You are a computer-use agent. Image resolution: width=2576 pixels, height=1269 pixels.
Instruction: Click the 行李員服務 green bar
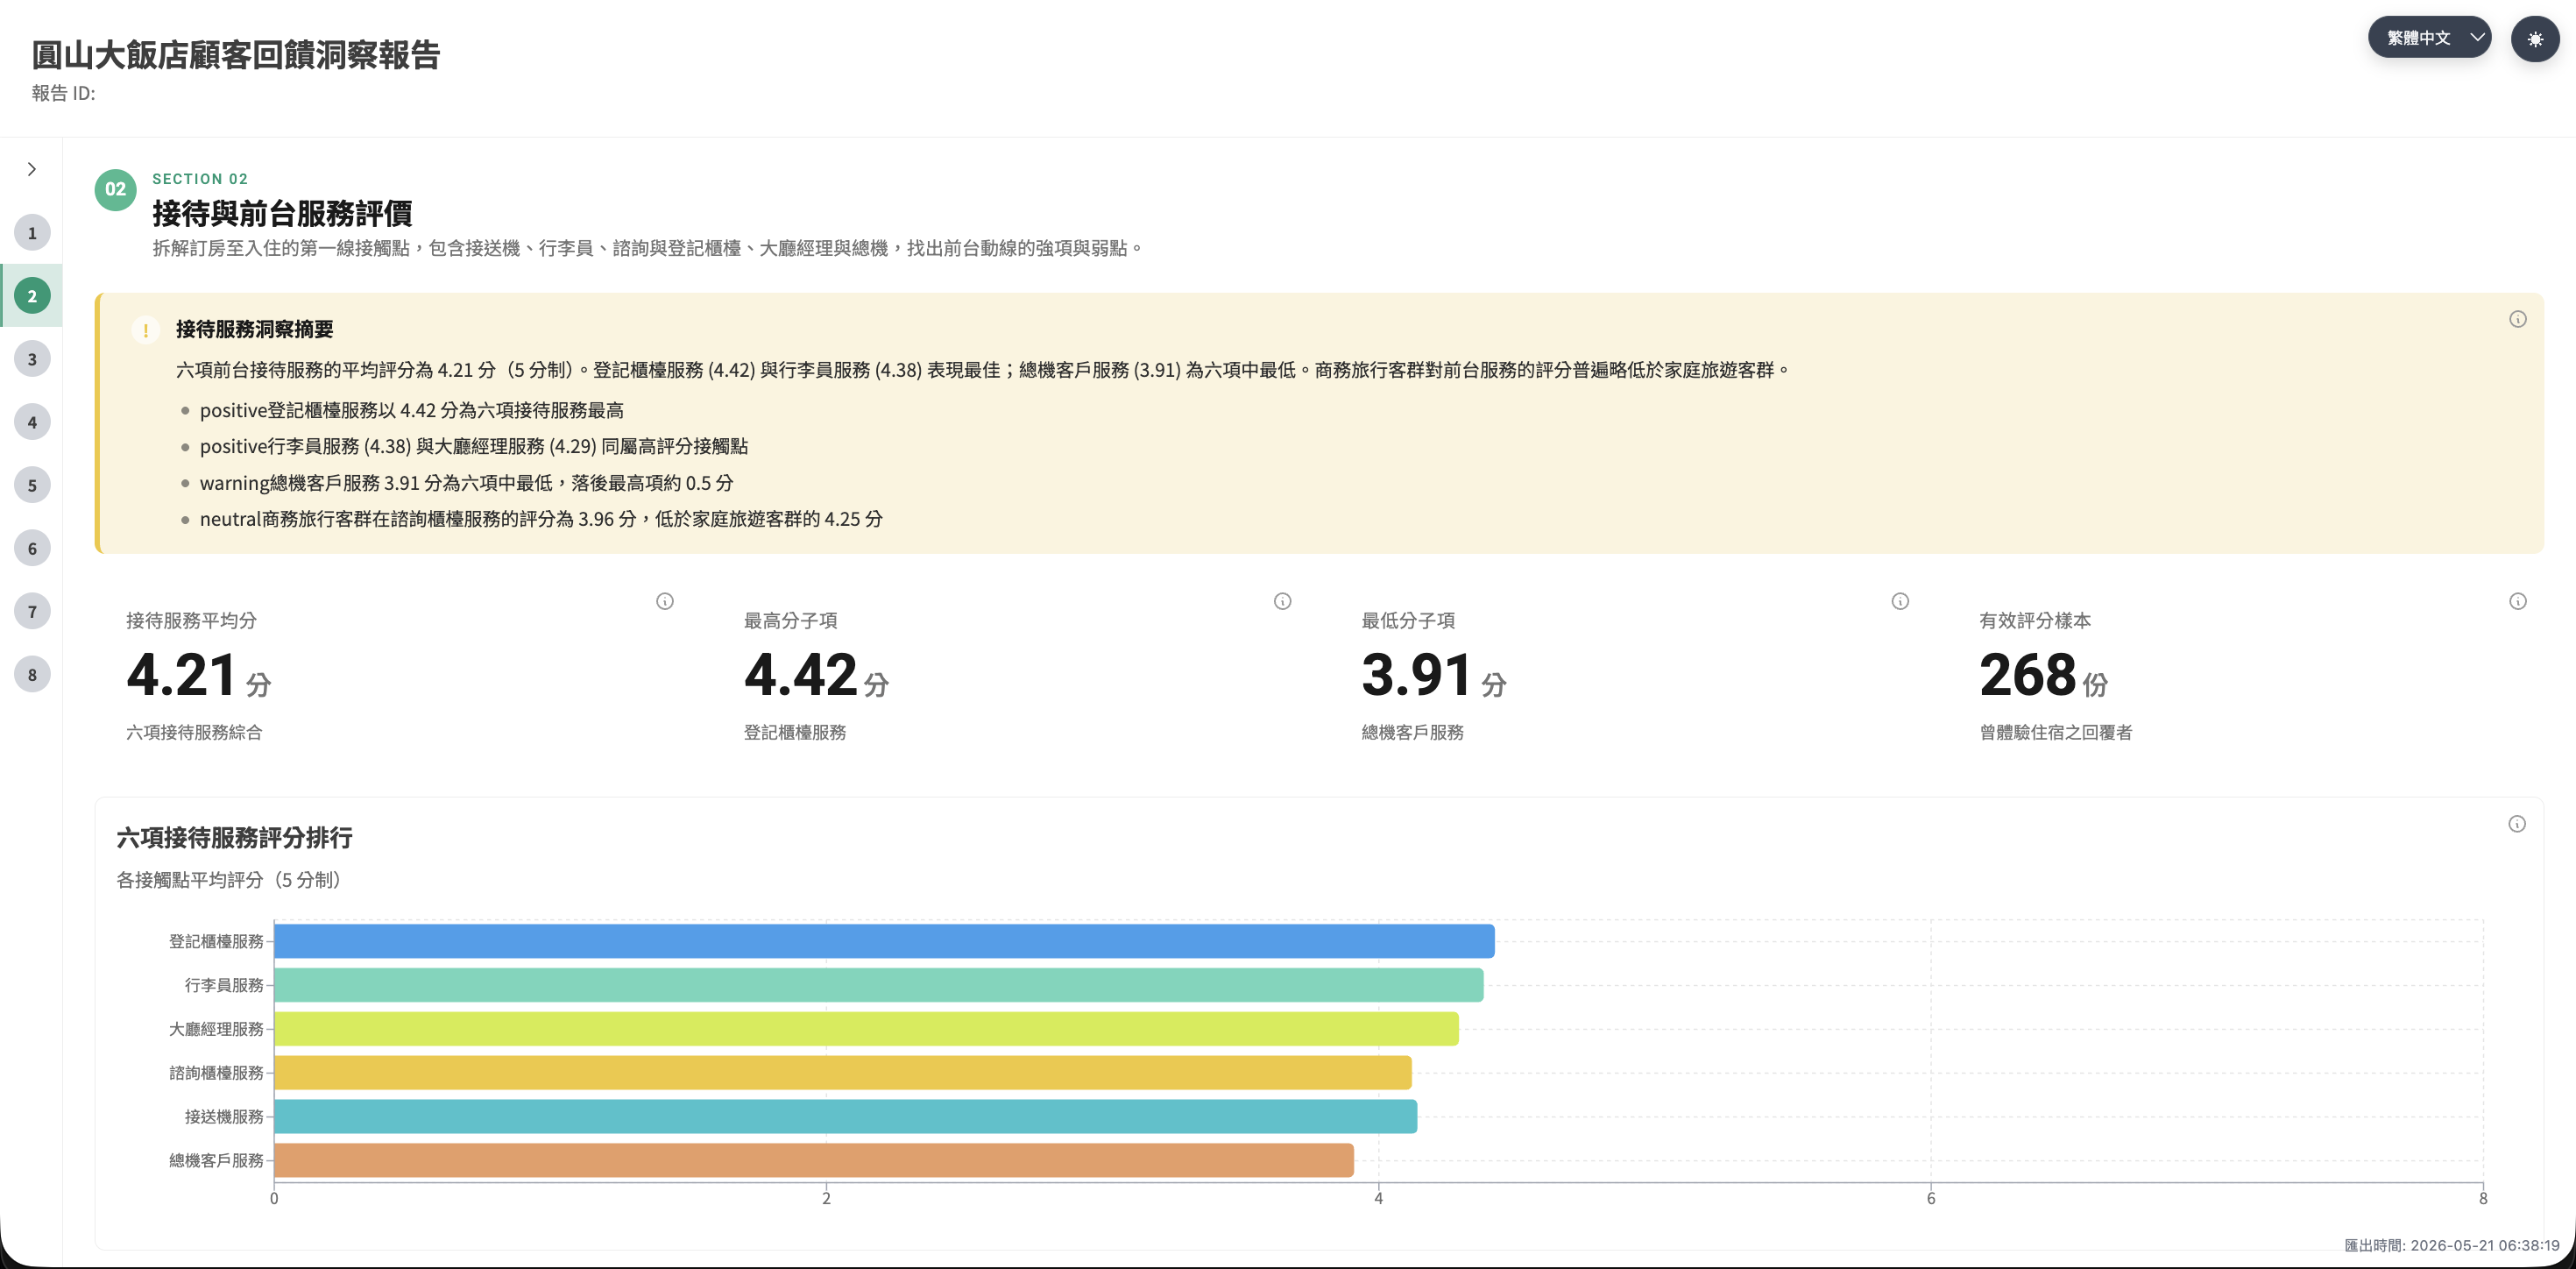879,985
